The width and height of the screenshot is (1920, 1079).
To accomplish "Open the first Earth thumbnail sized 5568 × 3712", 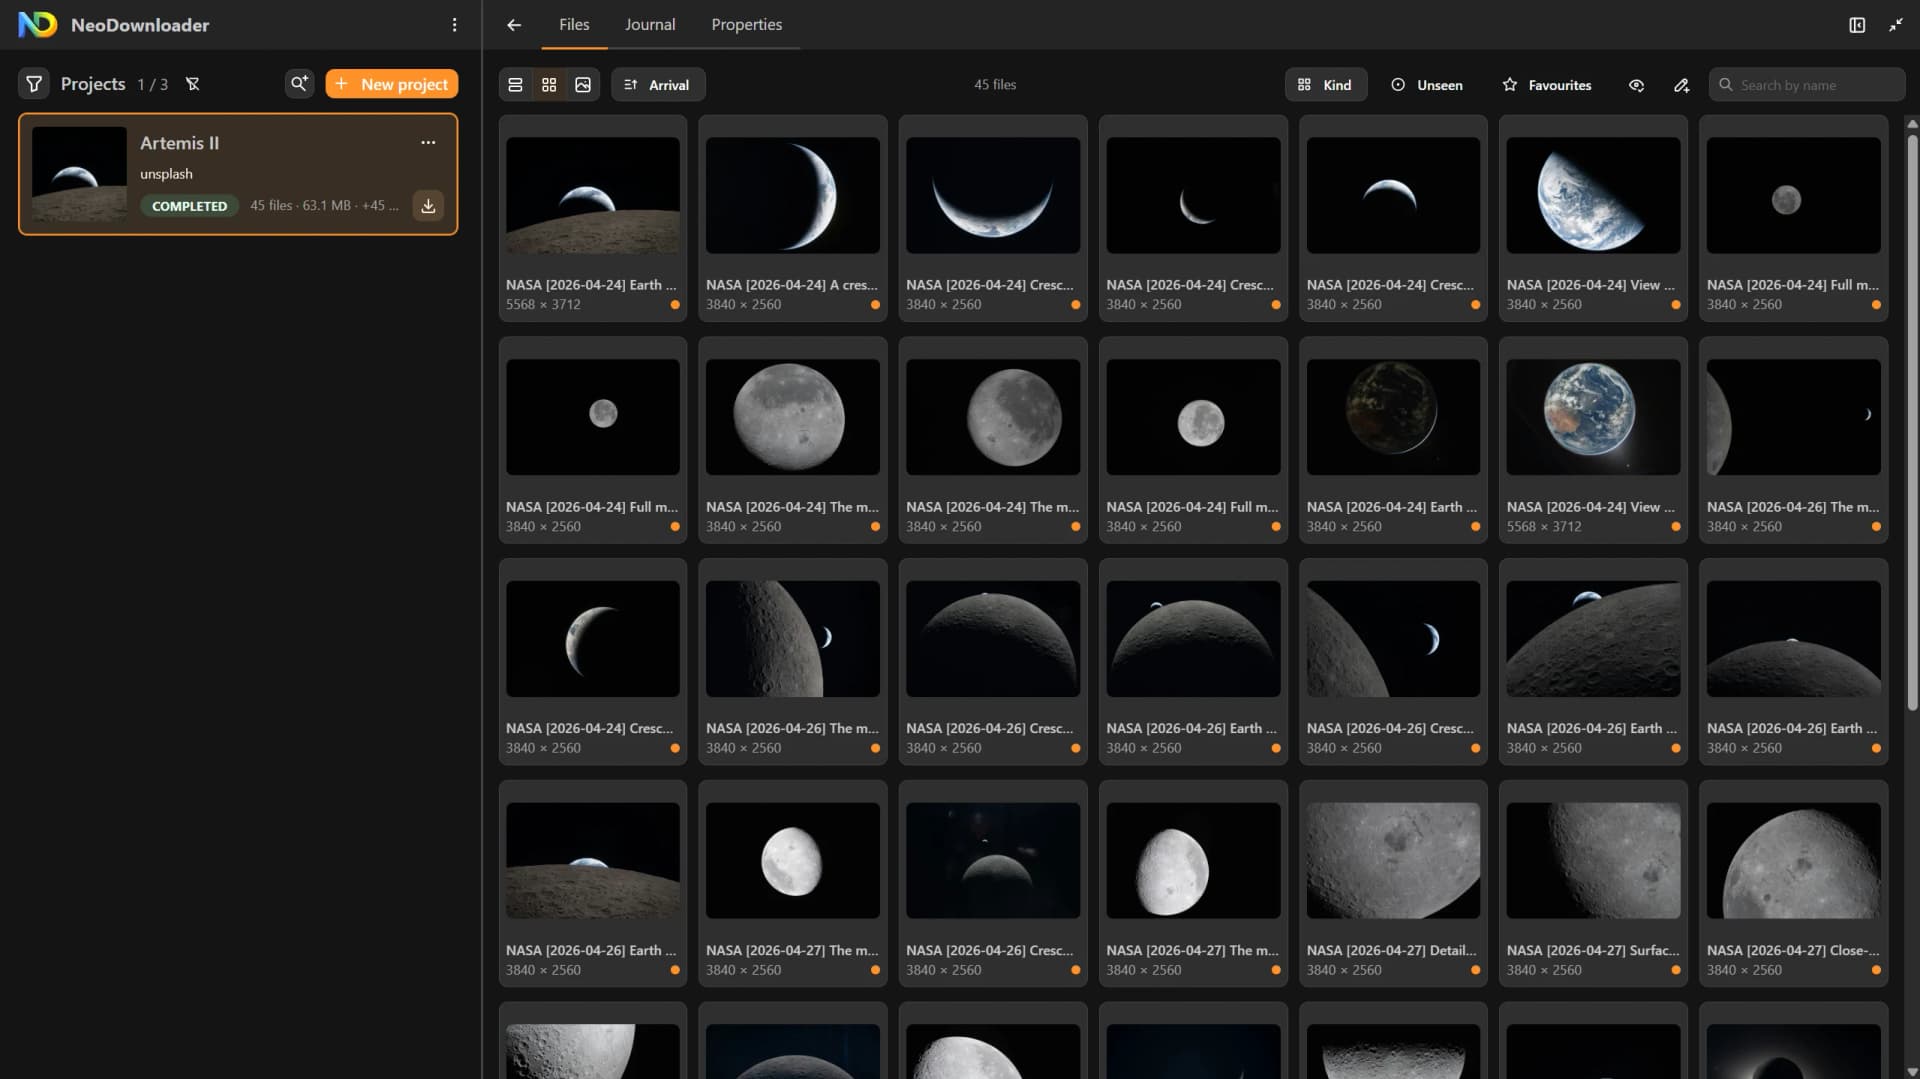I will pyautogui.click(x=593, y=195).
